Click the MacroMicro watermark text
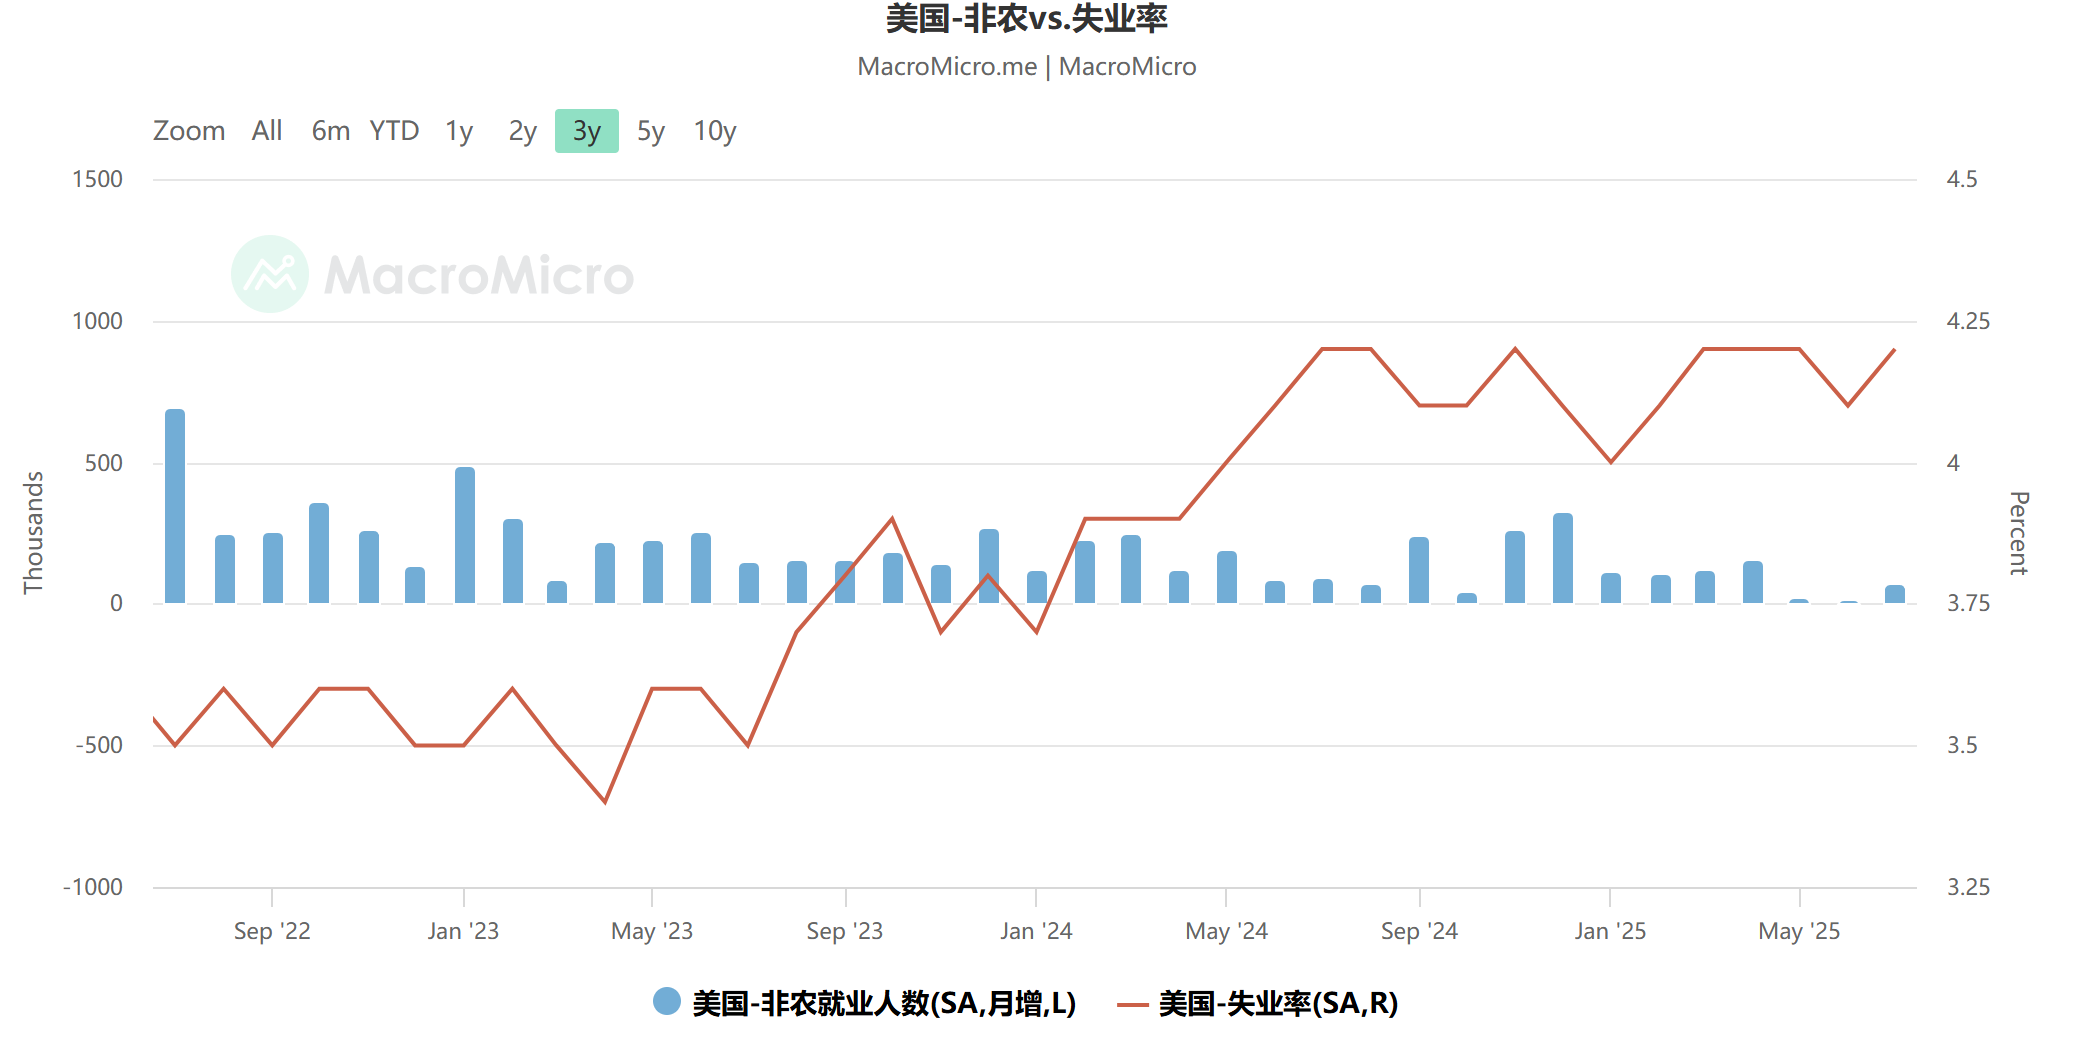The image size is (2078, 1056). [x=479, y=275]
